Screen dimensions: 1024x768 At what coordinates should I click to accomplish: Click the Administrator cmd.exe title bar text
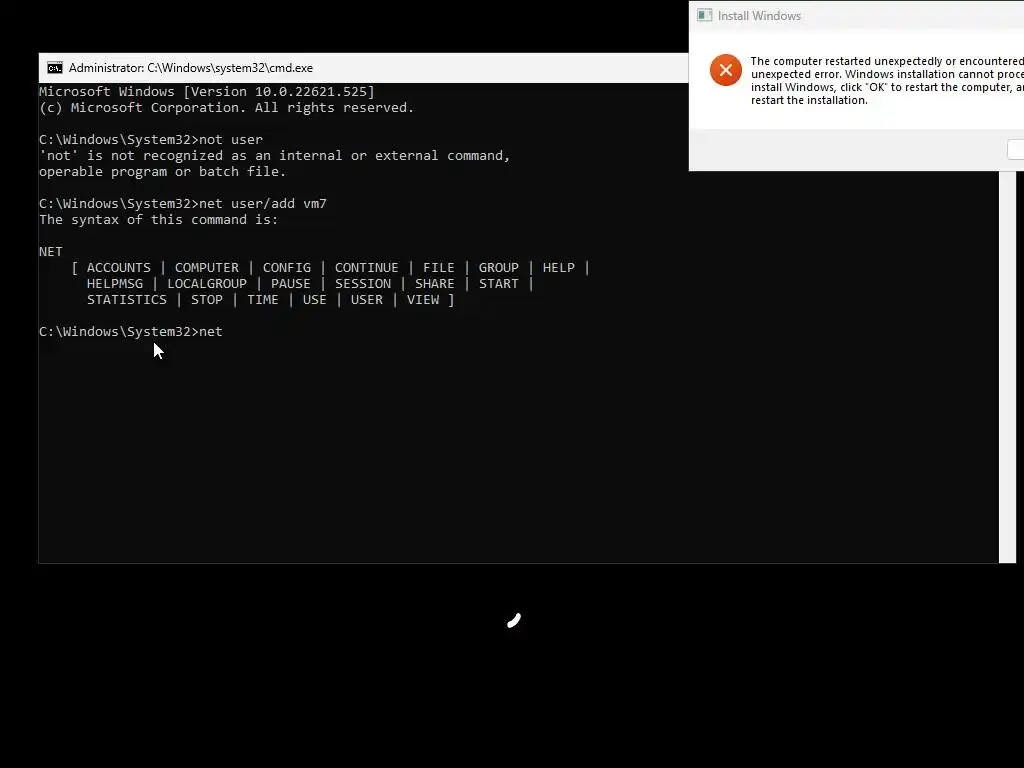pos(191,68)
